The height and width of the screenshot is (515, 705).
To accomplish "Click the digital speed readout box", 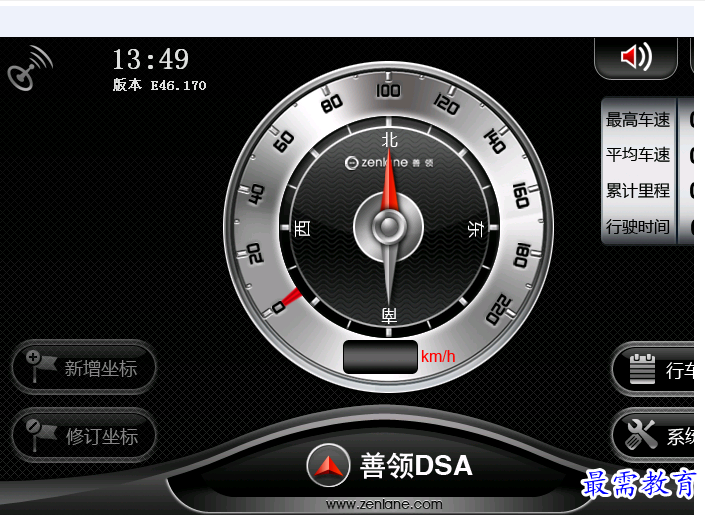I will pyautogui.click(x=380, y=357).
